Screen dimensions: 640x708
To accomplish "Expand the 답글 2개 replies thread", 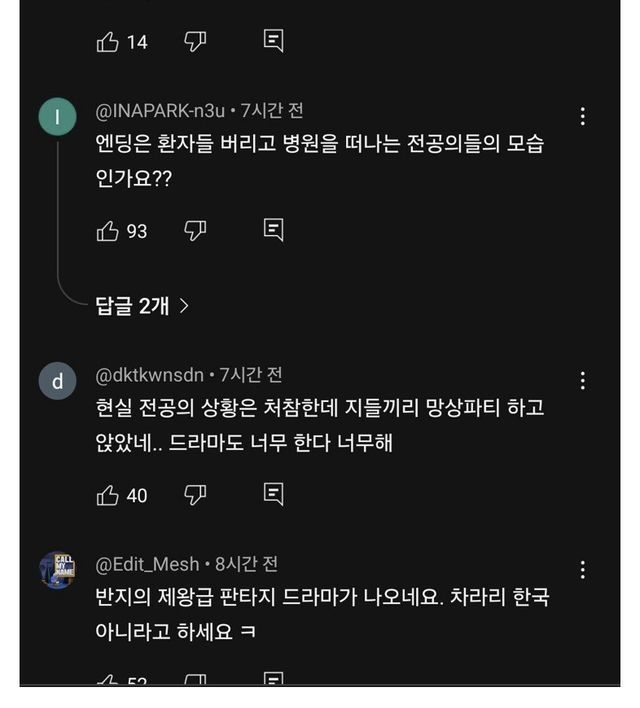I will pos(142,306).
